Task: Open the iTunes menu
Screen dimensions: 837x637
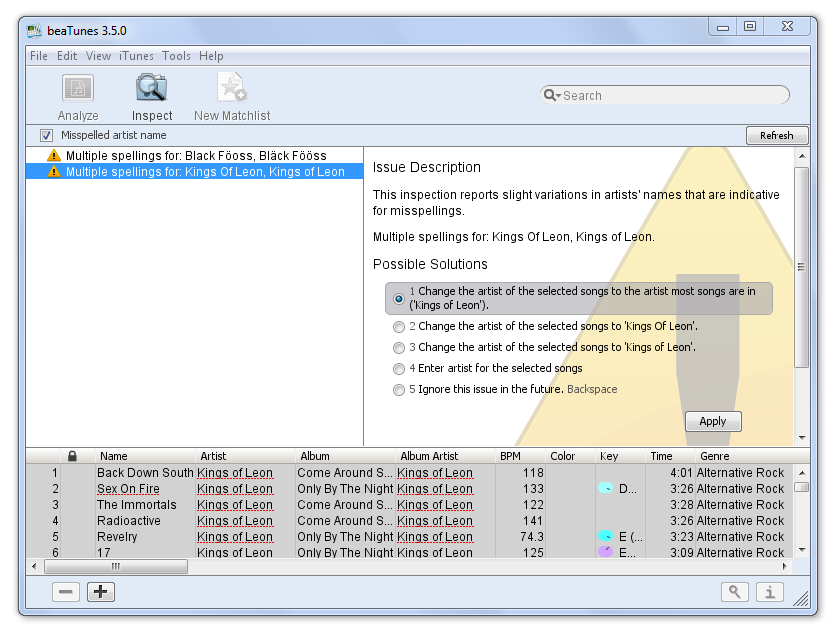Action: [136, 56]
